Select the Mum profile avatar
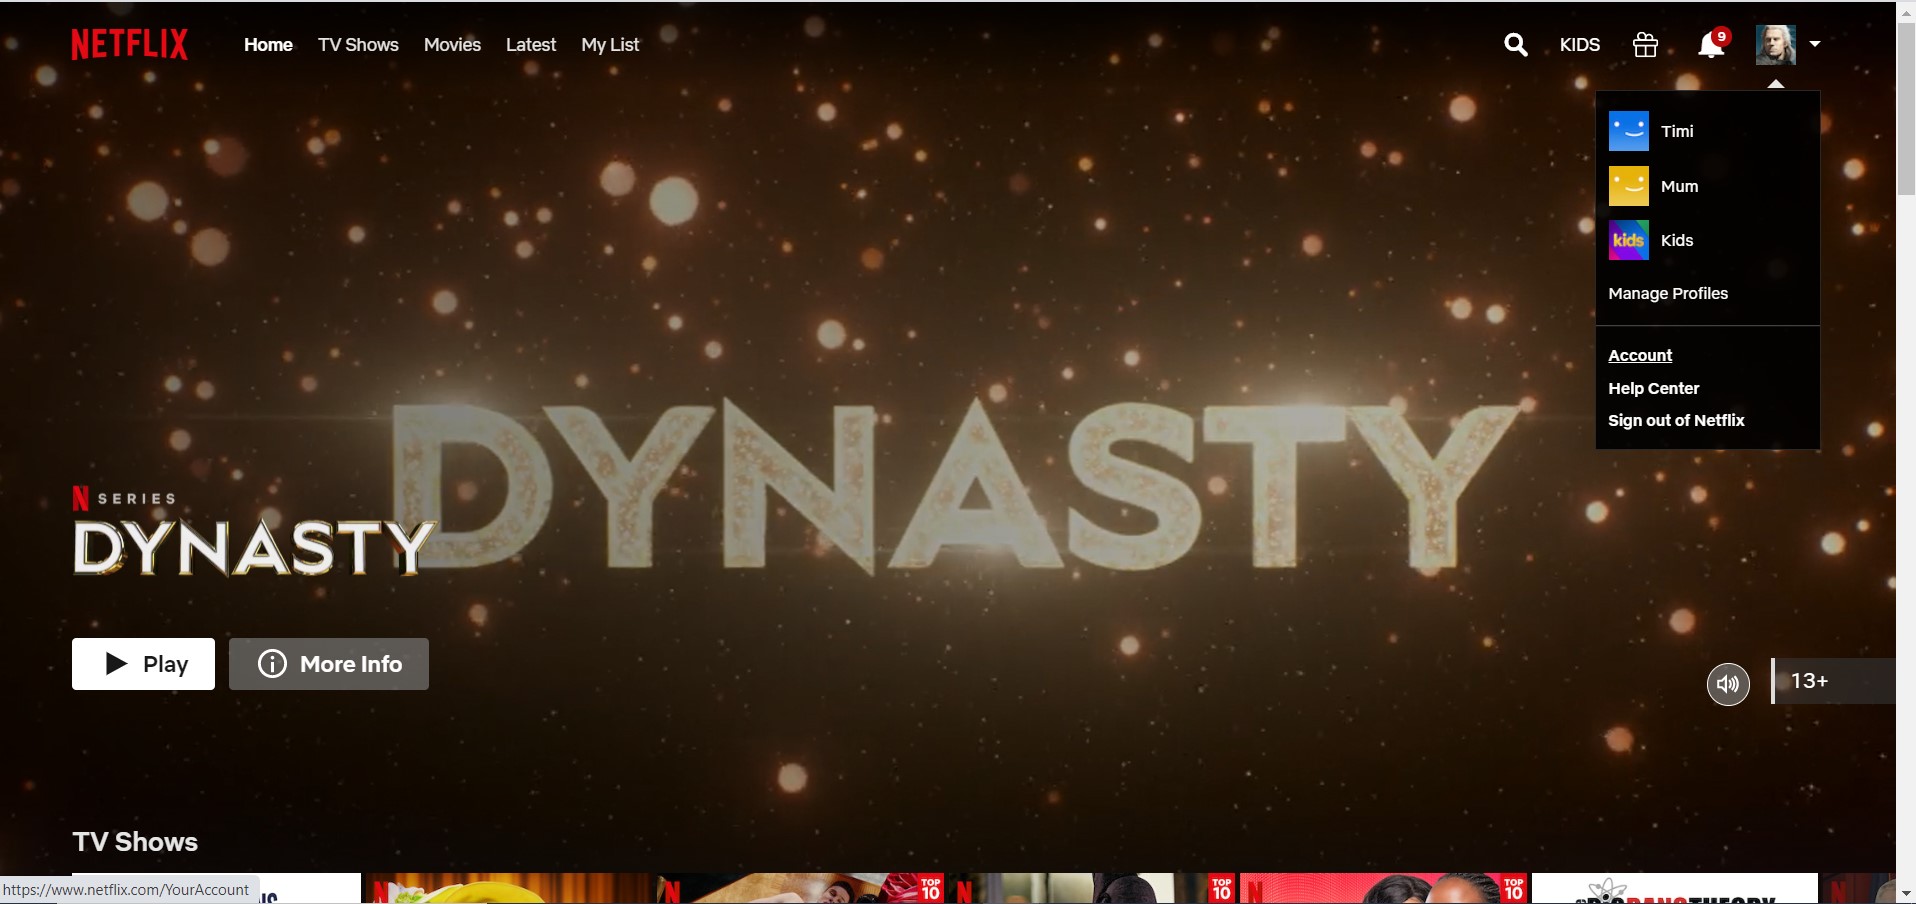Screen dimensions: 1916x904 1628,186
